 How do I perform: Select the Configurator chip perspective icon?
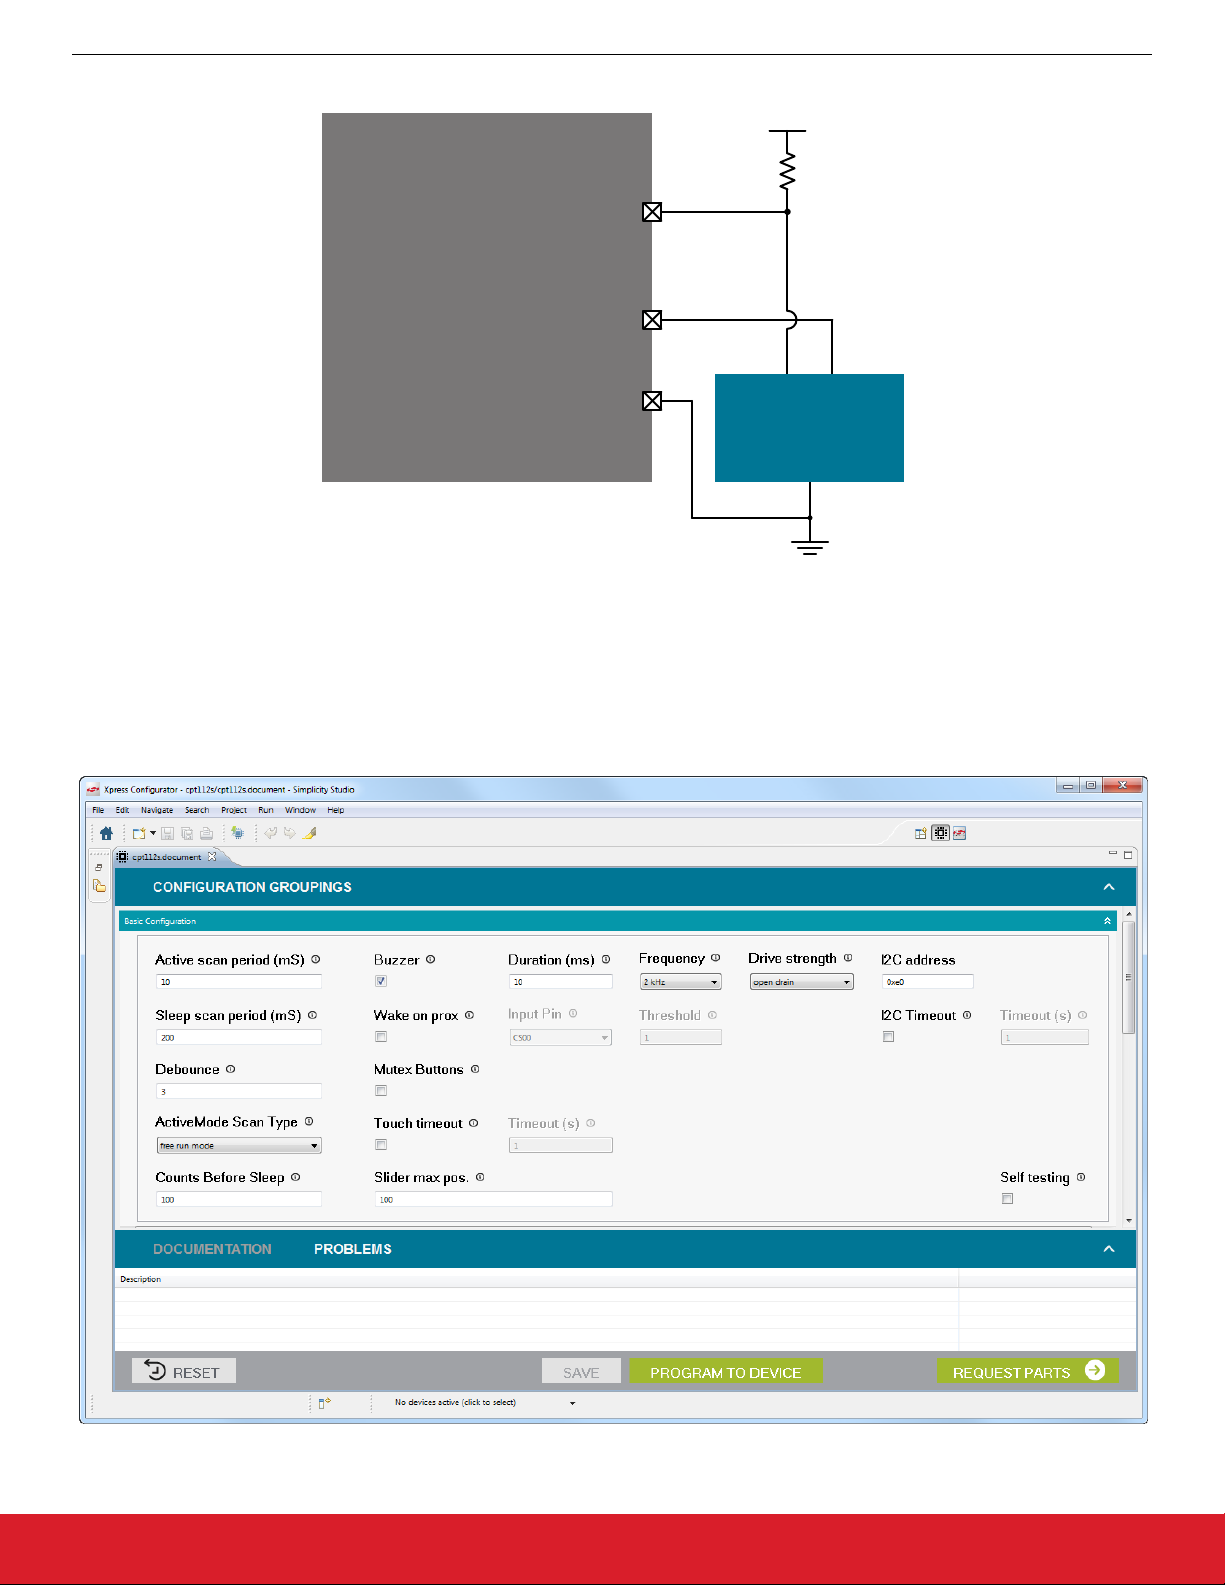pos(940,833)
